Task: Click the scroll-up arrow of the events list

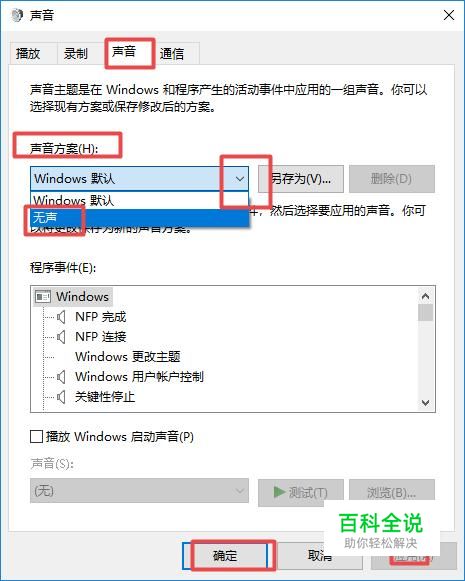Action: click(425, 296)
